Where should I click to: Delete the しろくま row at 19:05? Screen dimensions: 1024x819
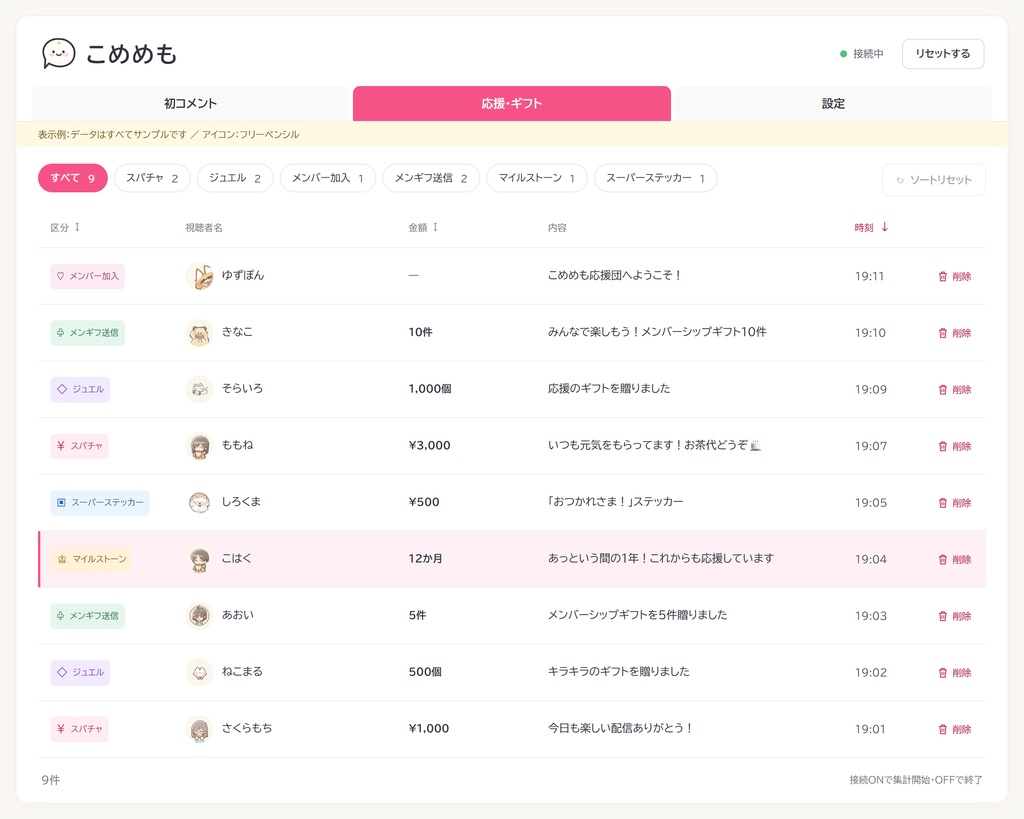pos(955,503)
